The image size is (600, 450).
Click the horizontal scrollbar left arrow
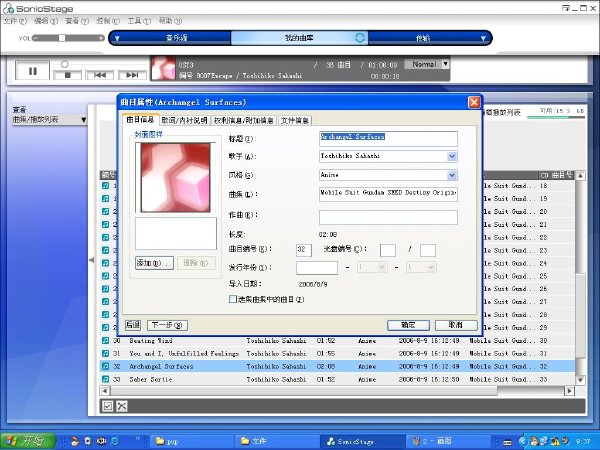point(104,391)
